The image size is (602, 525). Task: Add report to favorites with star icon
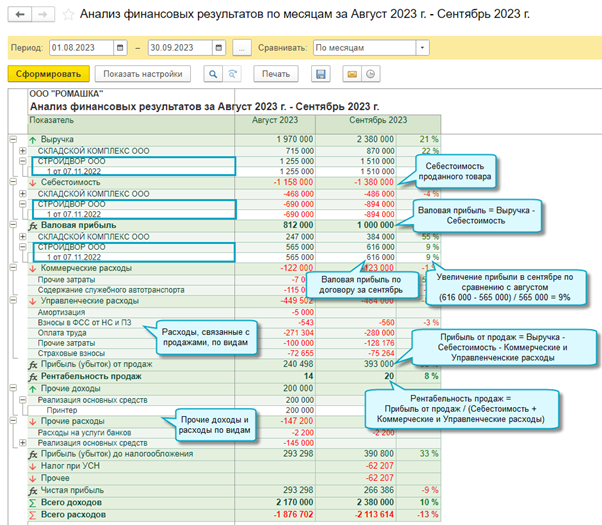coord(68,15)
